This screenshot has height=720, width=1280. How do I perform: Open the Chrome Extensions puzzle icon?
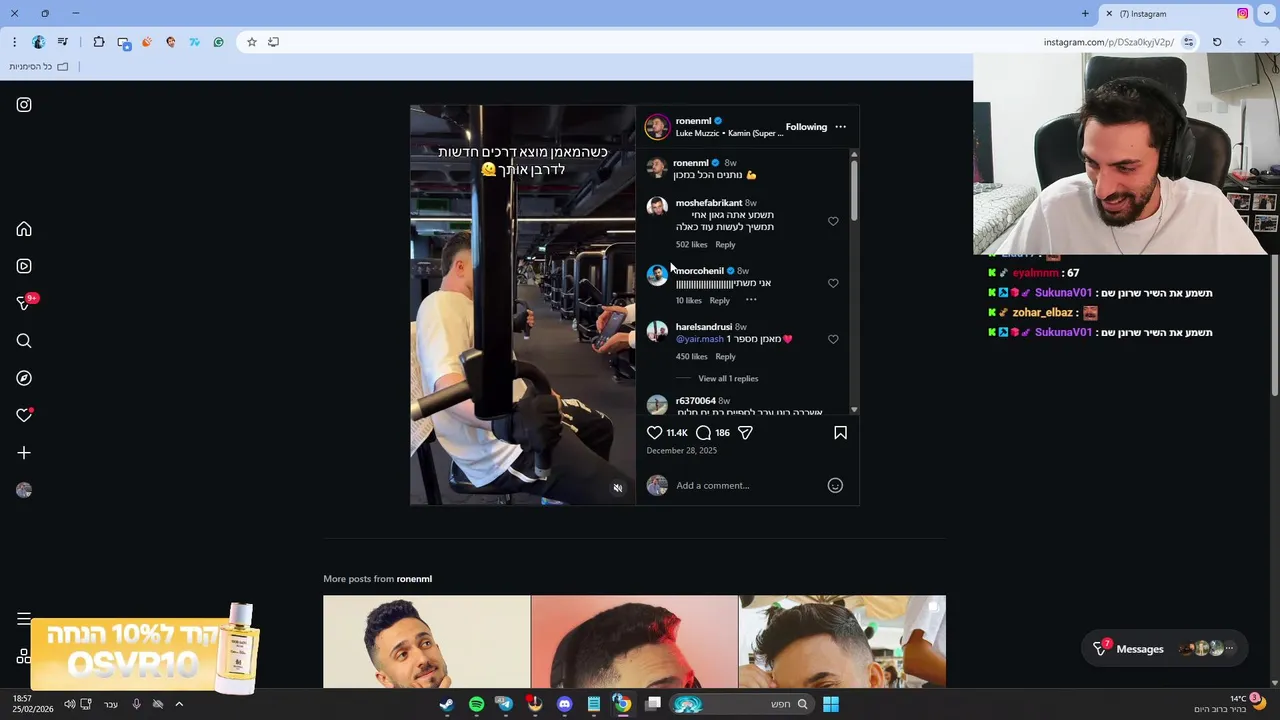pos(99,42)
